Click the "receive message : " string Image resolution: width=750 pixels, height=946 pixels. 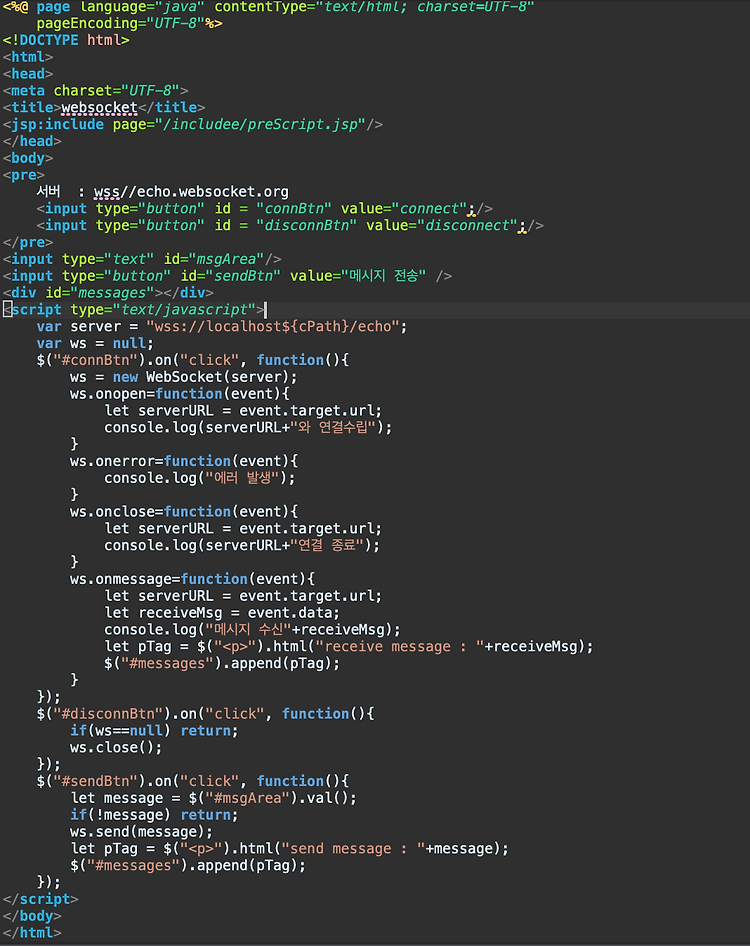(399, 647)
